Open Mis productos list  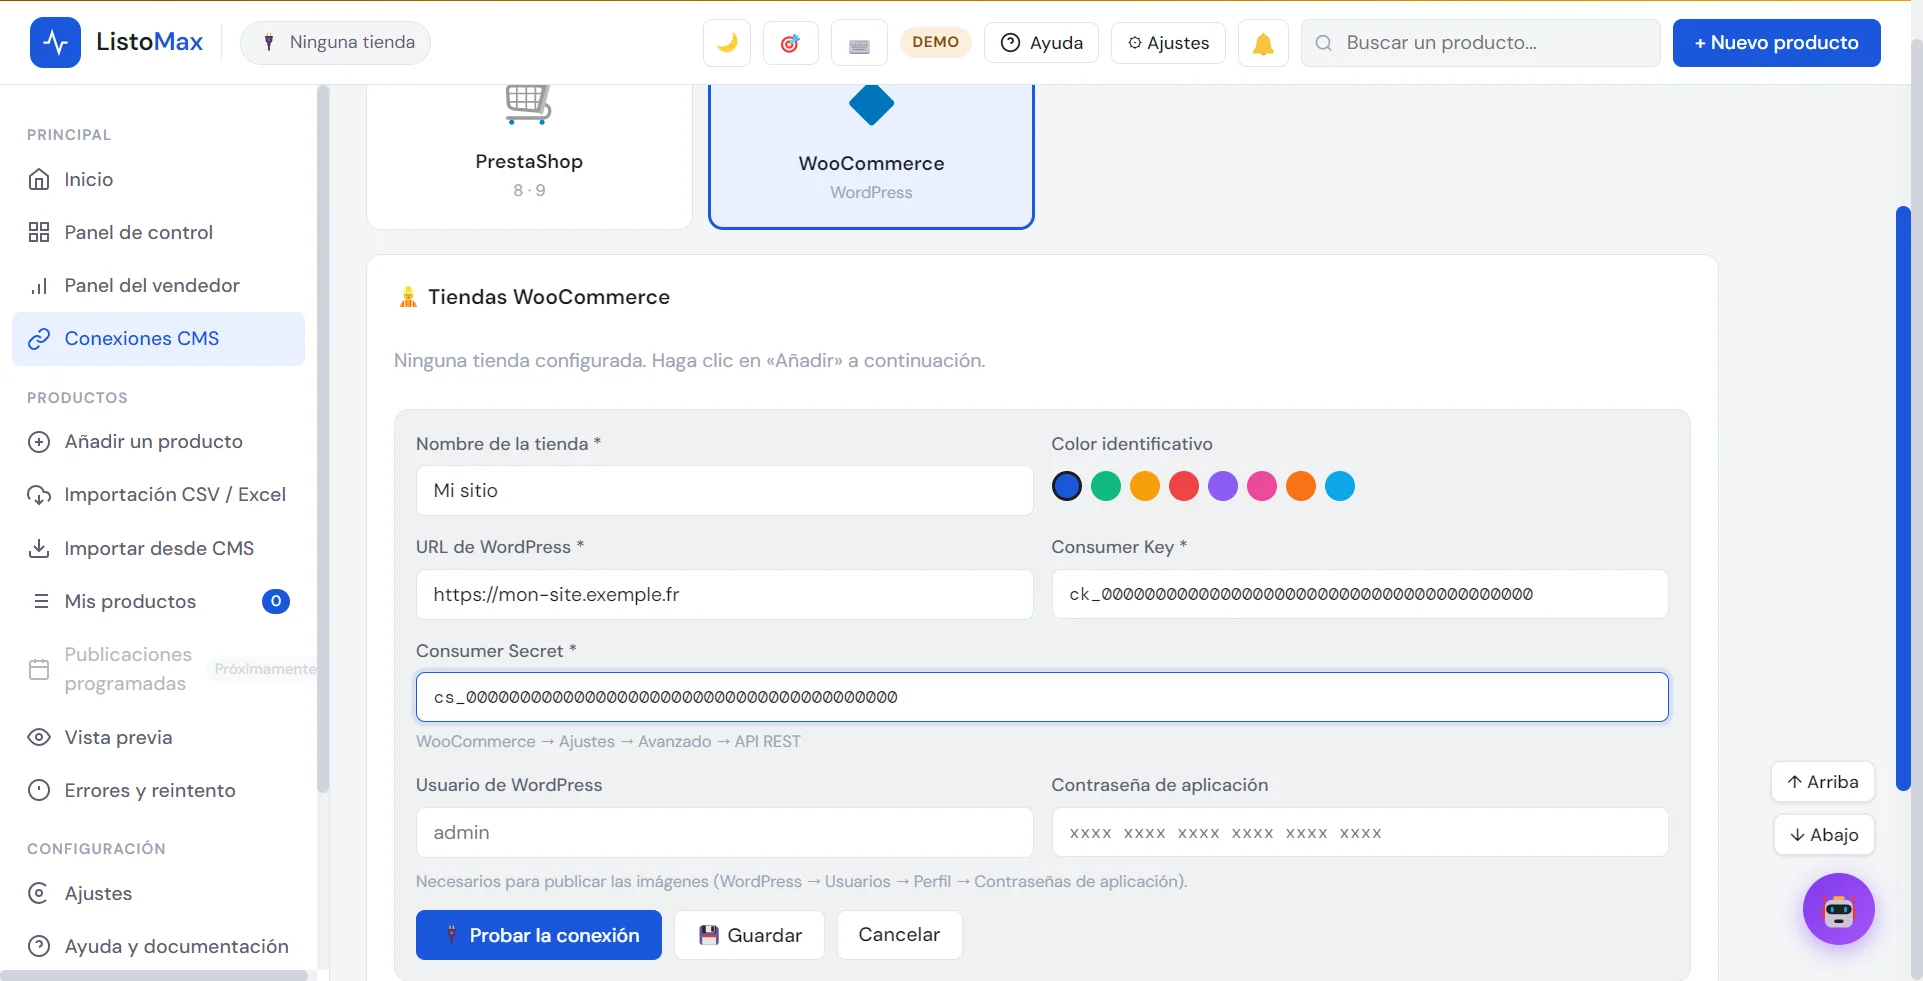click(158, 601)
